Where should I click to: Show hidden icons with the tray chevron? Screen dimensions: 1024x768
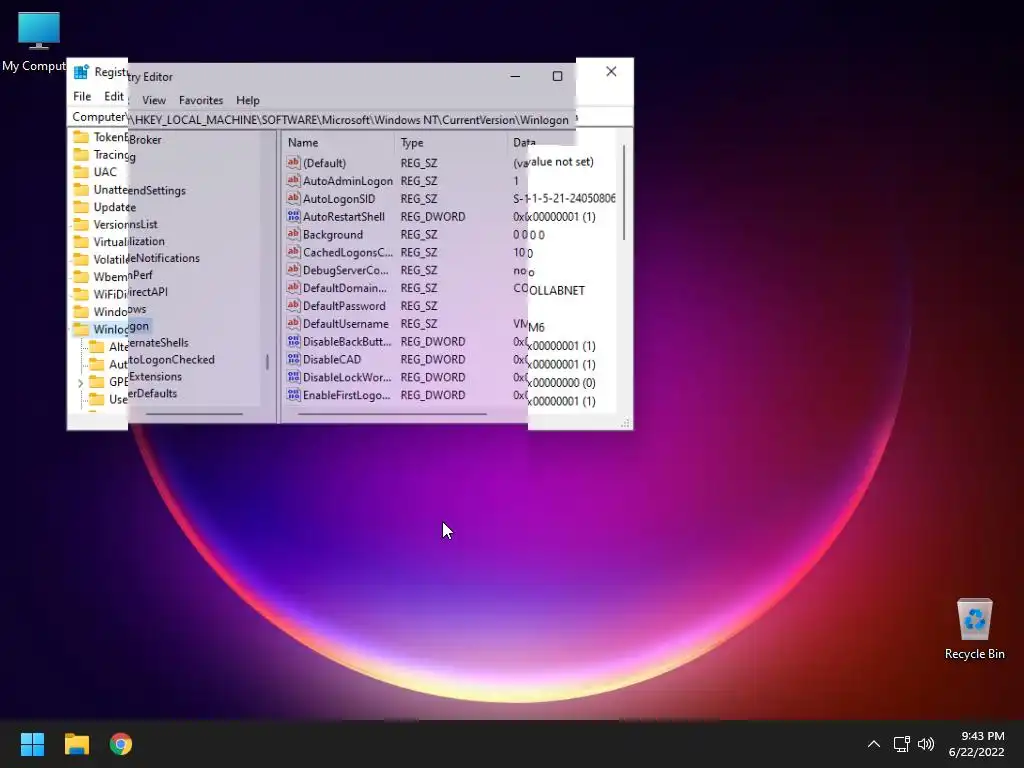tap(874, 744)
